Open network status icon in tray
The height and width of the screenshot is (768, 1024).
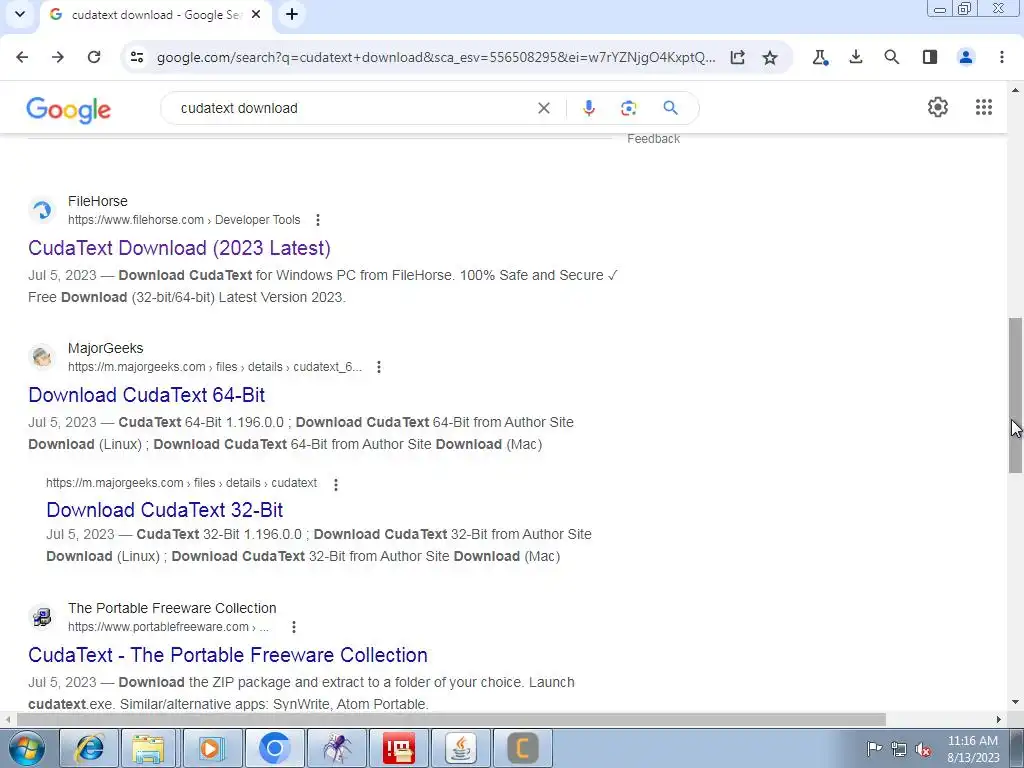tap(899, 749)
